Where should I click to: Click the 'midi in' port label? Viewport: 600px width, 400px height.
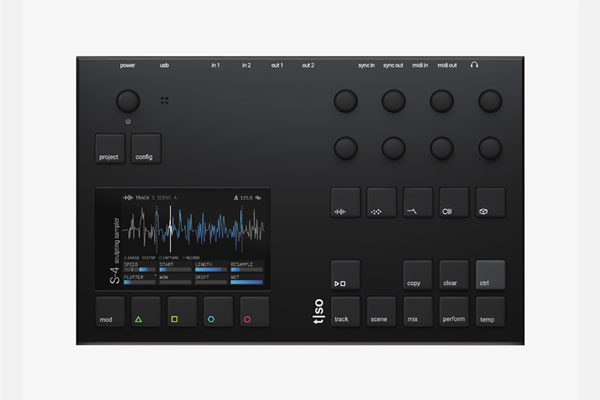click(420, 65)
